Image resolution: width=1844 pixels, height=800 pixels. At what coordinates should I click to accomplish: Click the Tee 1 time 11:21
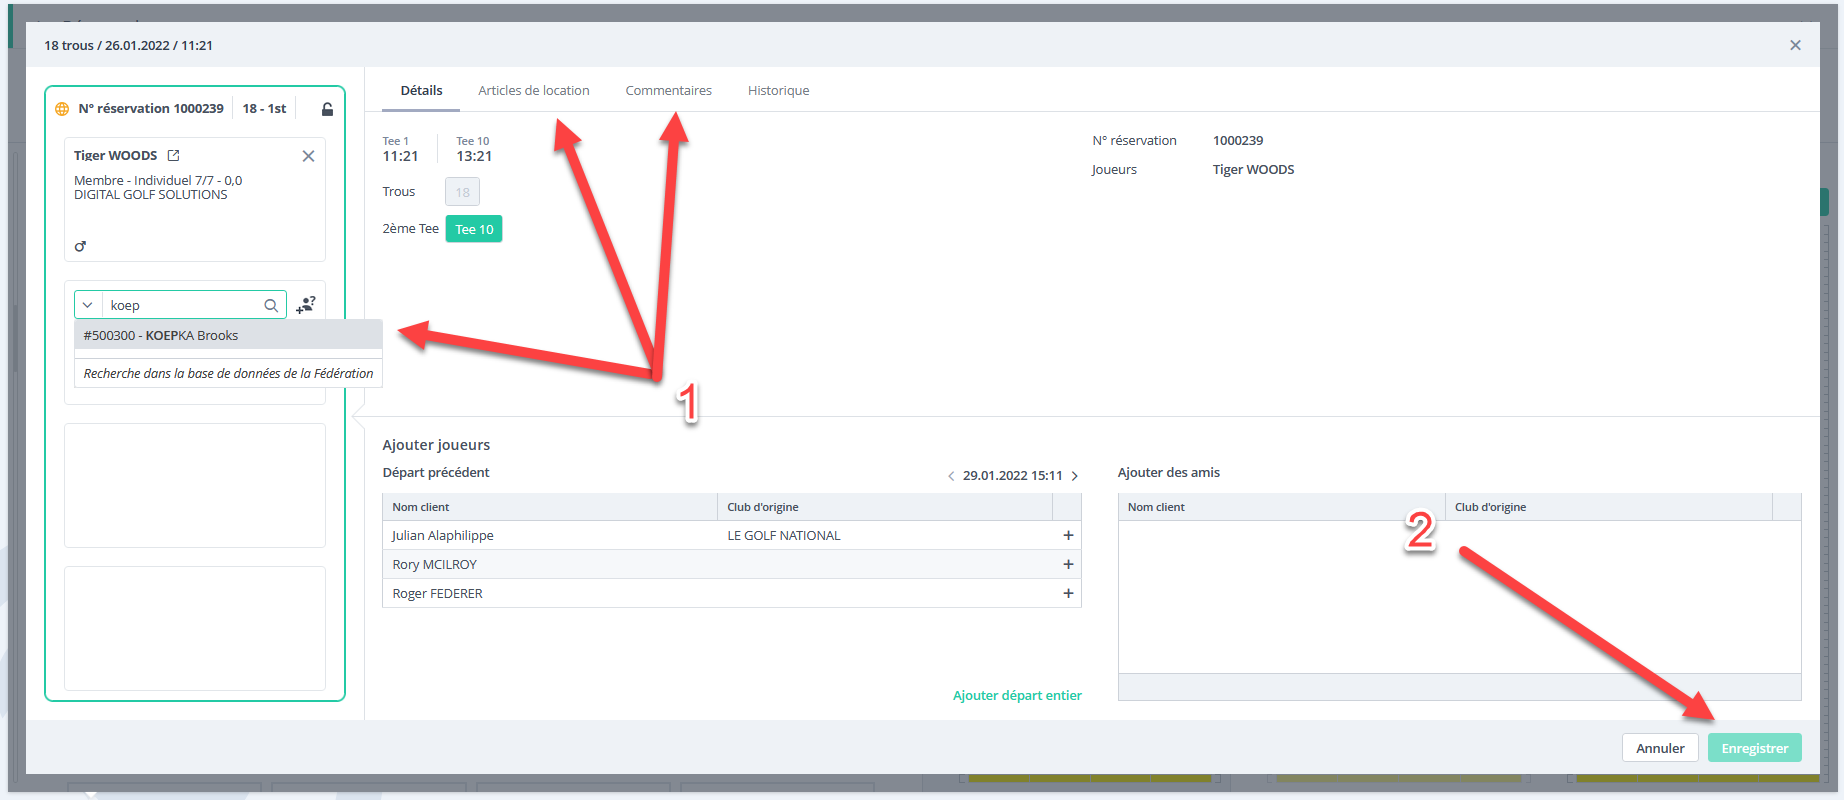click(x=400, y=156)
